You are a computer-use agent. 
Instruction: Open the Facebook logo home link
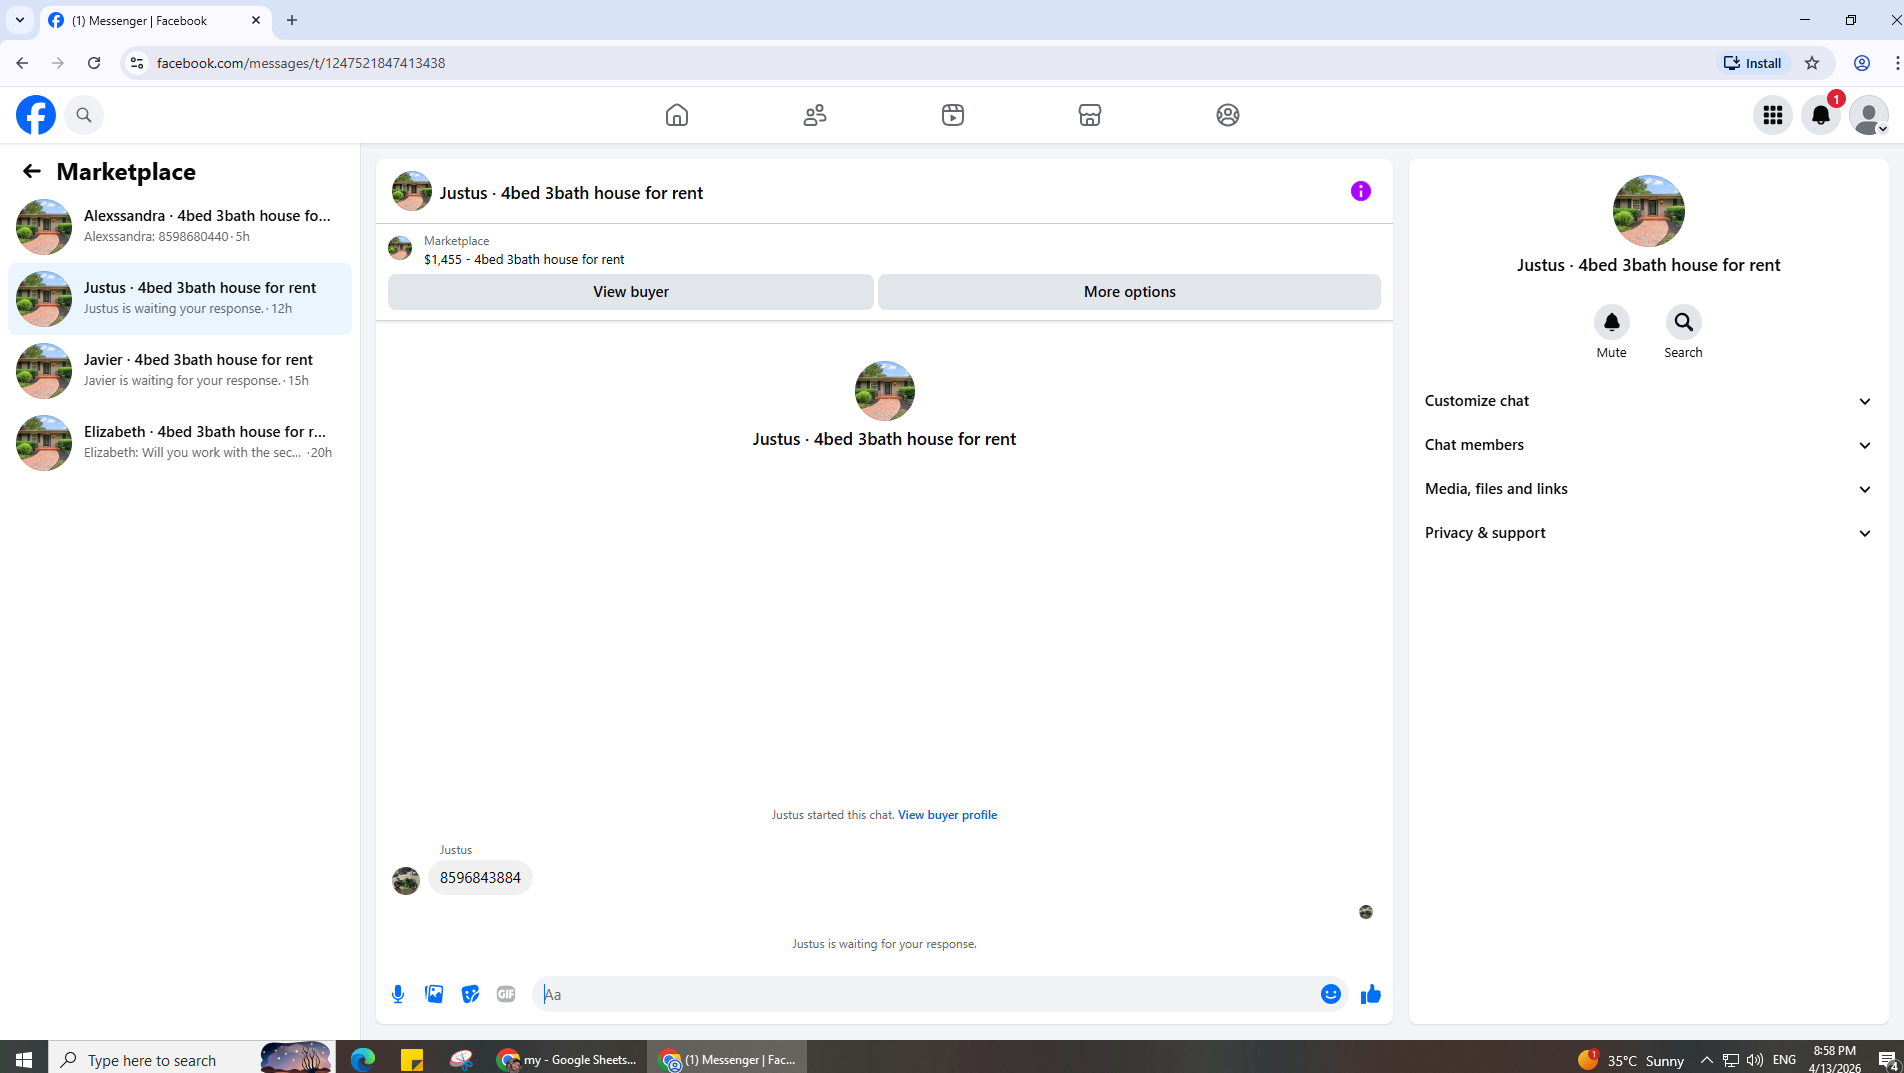click(36, 115)
